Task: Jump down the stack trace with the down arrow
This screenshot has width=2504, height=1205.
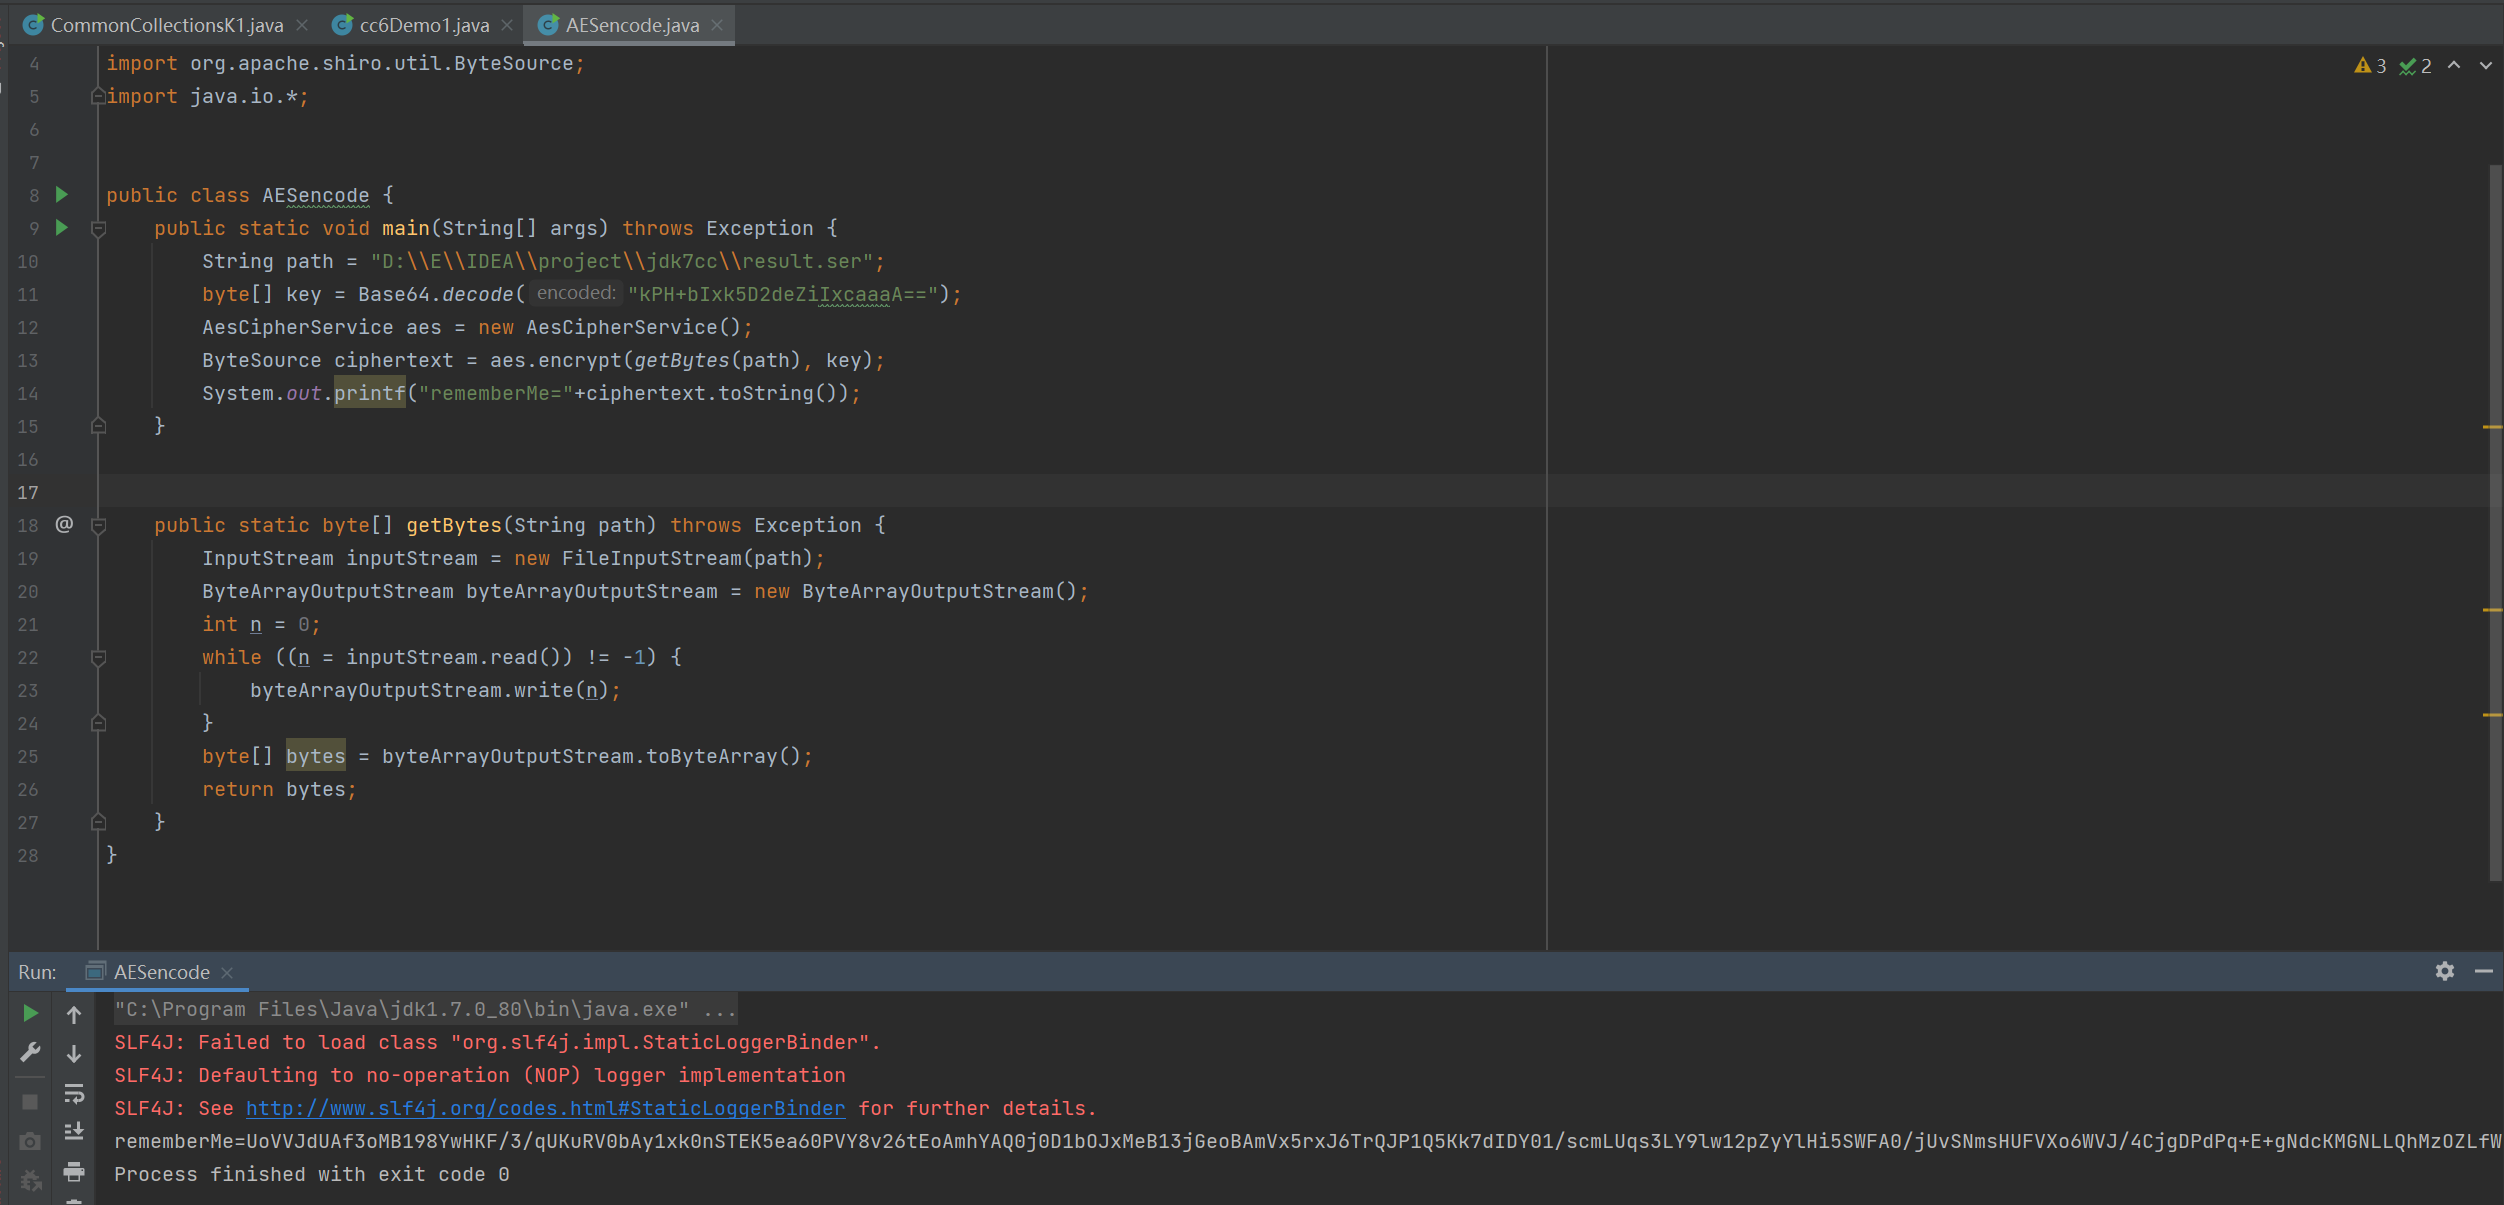Action: tap(74, 1053)
